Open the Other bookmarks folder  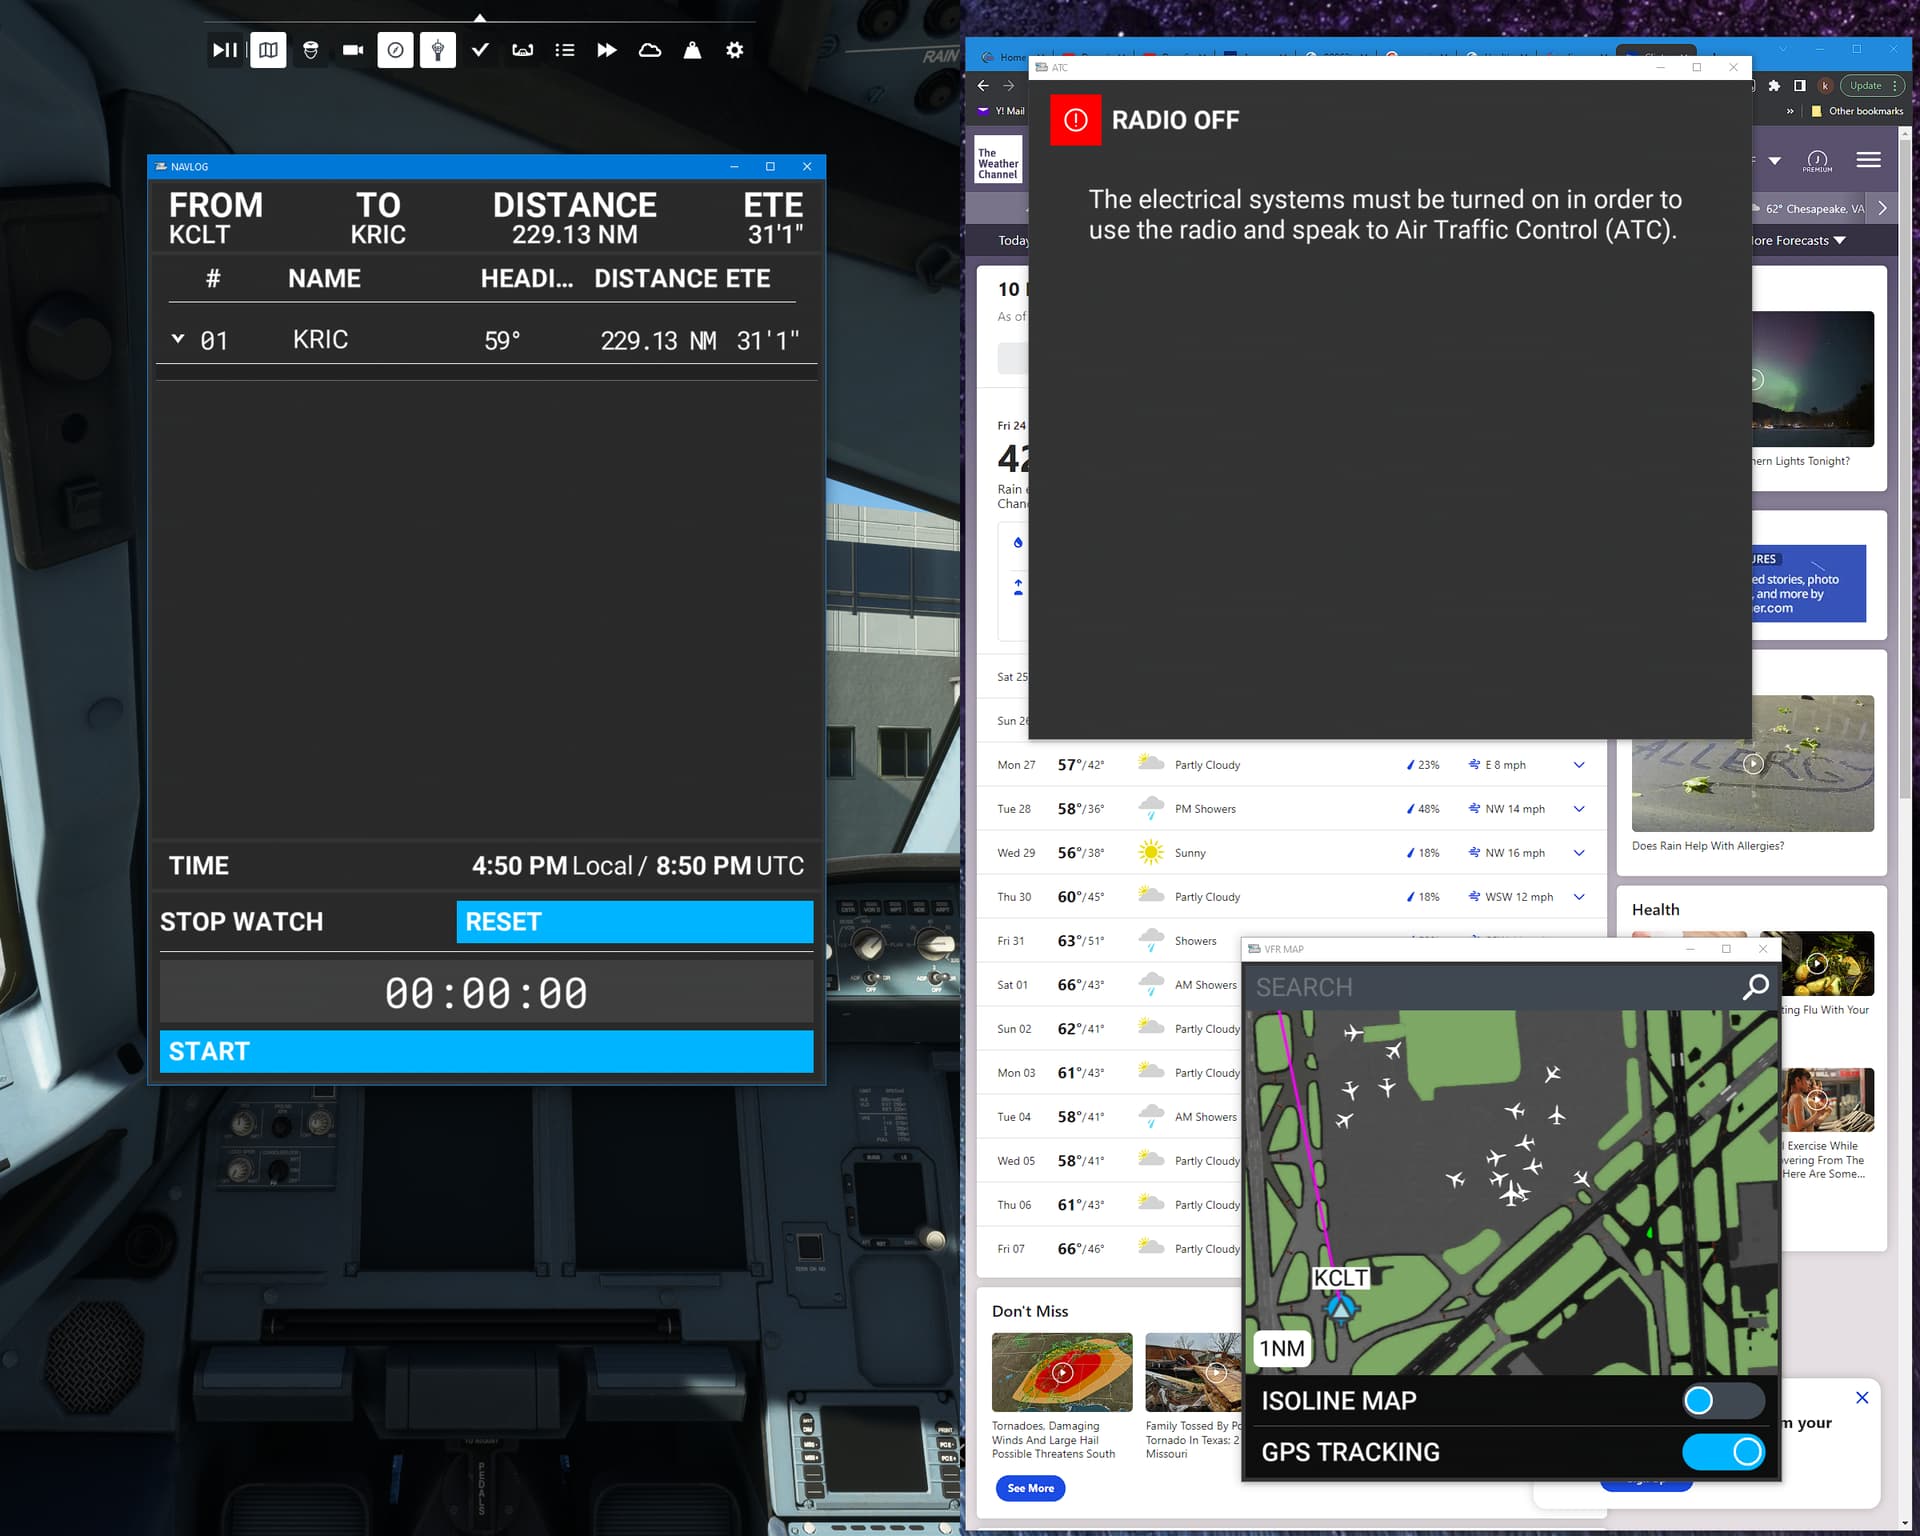[x=1858, y=111]
